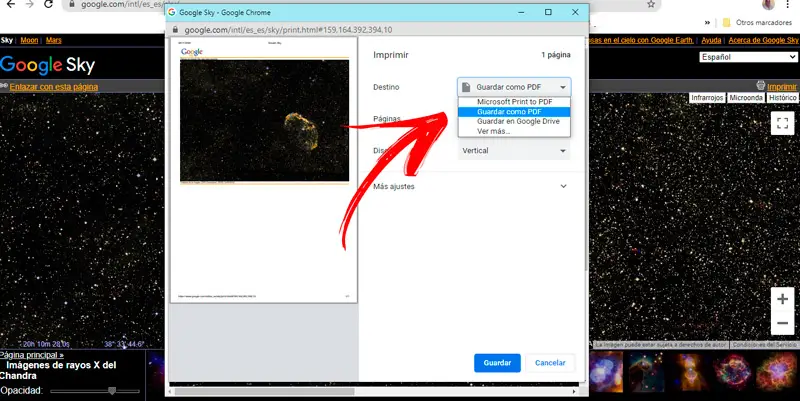Click the Imprimir link in Google Sky
This screenshot has width=800, height=401.
[x=782, y=87]
